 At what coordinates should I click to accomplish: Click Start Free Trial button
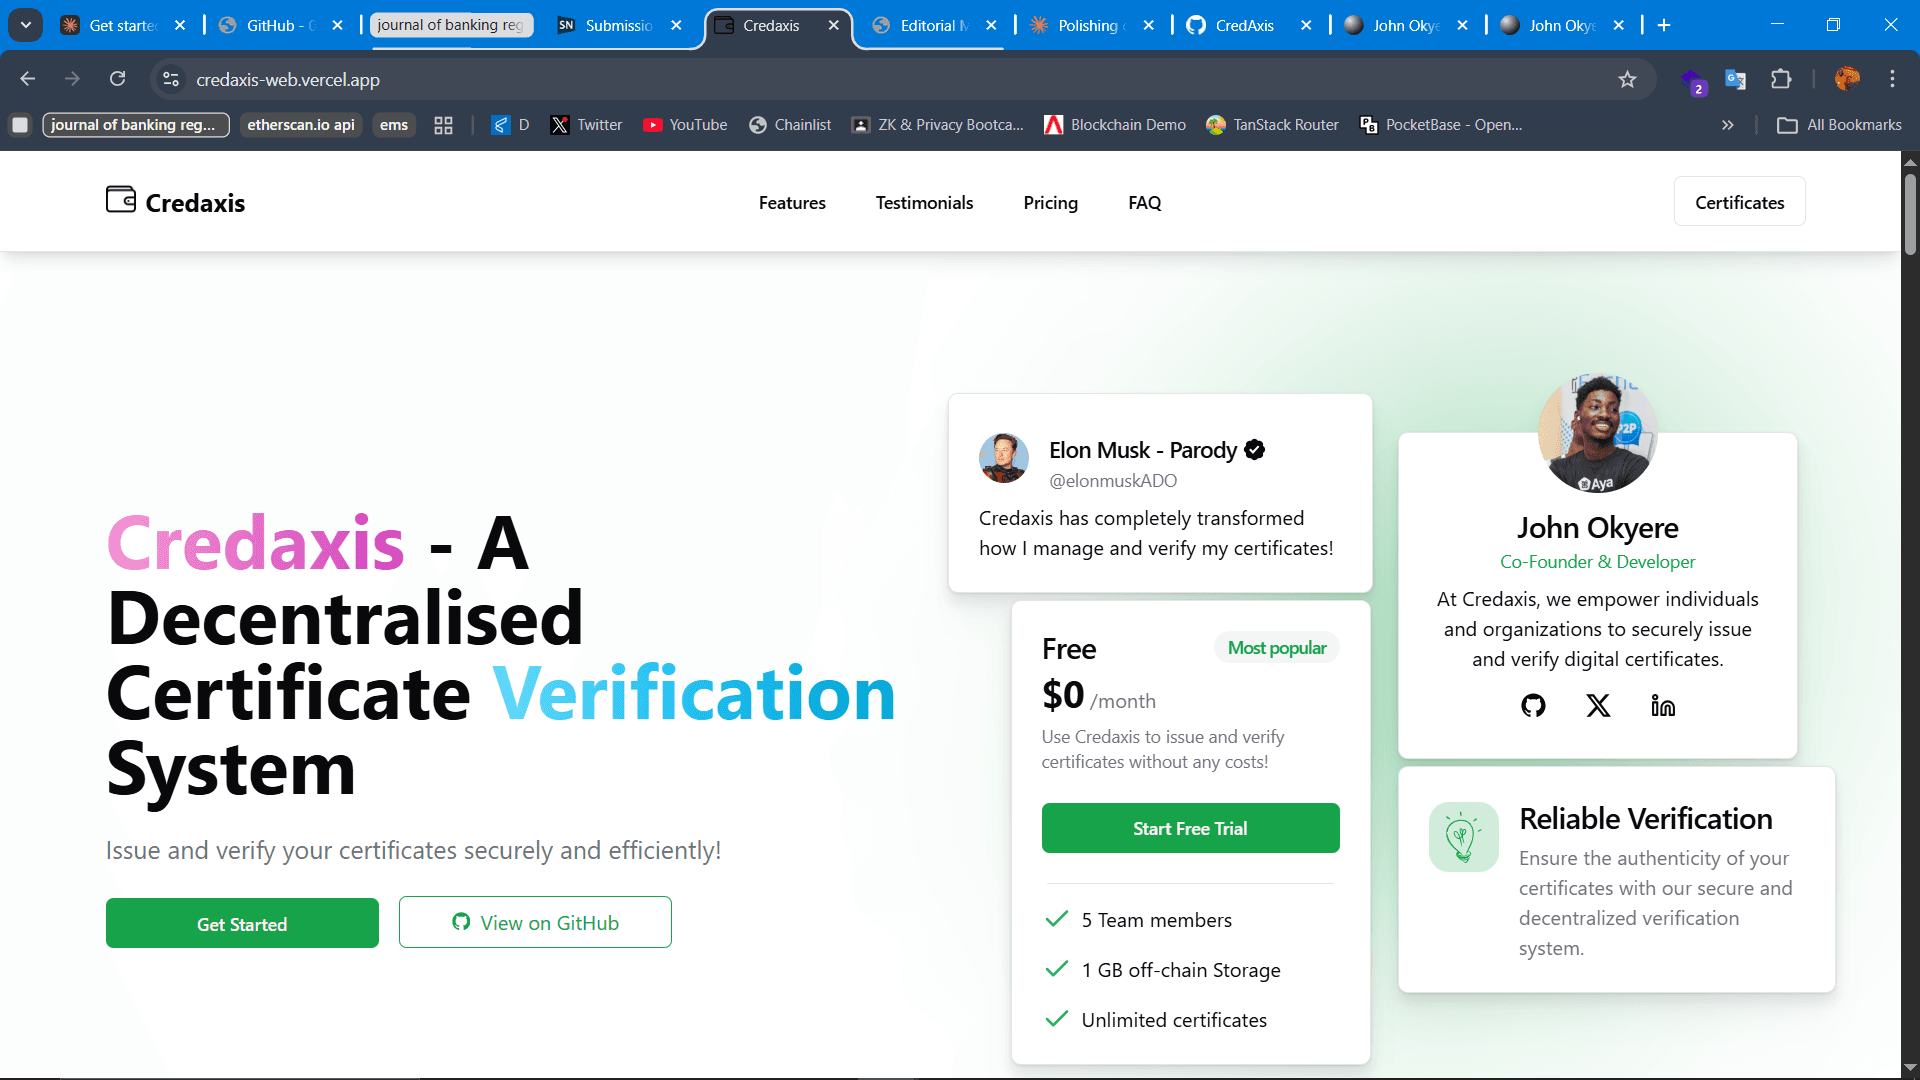pos(1190,828)
